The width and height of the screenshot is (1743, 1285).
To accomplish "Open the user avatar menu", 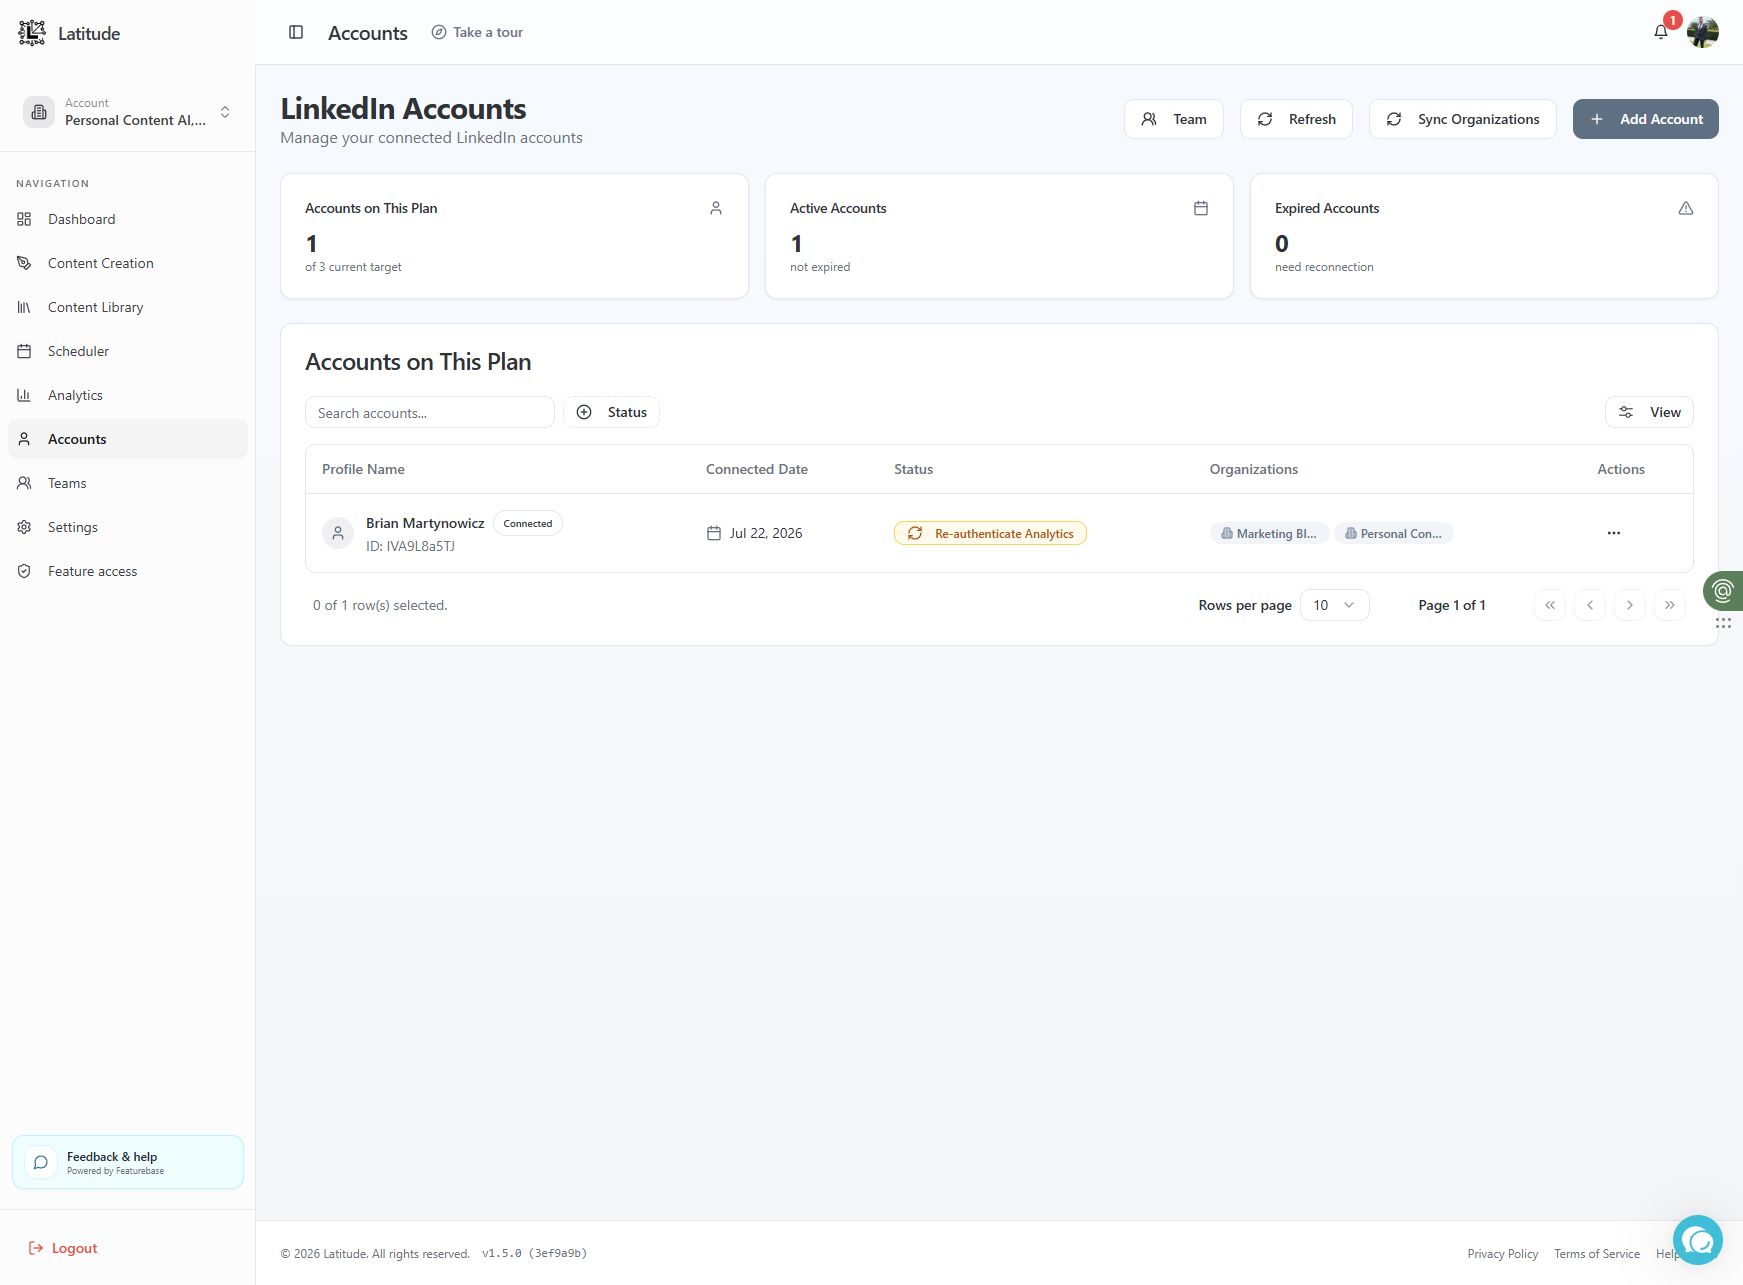I will click(x=1702, y=32).
